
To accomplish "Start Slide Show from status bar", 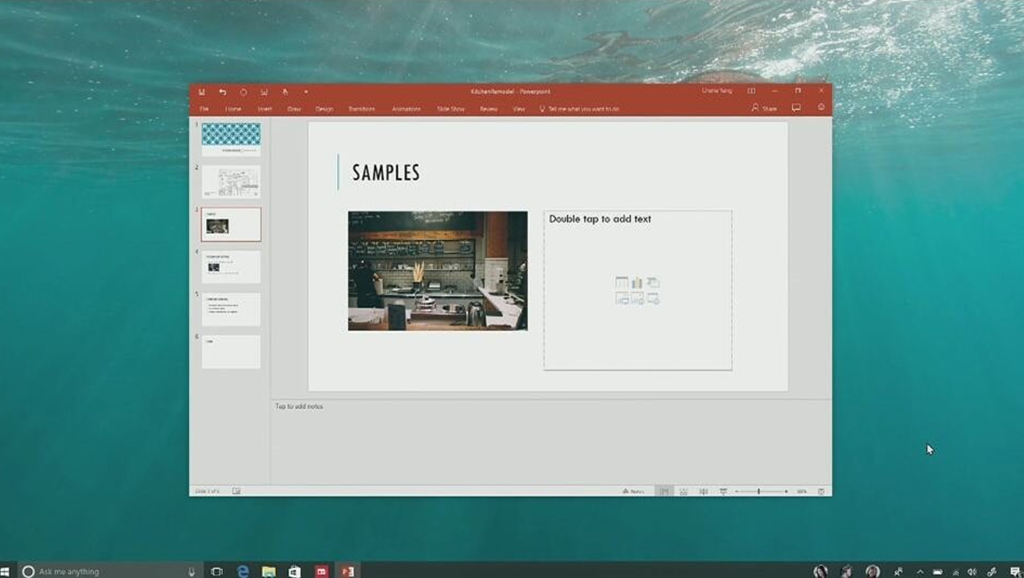I will pos(723,491).
